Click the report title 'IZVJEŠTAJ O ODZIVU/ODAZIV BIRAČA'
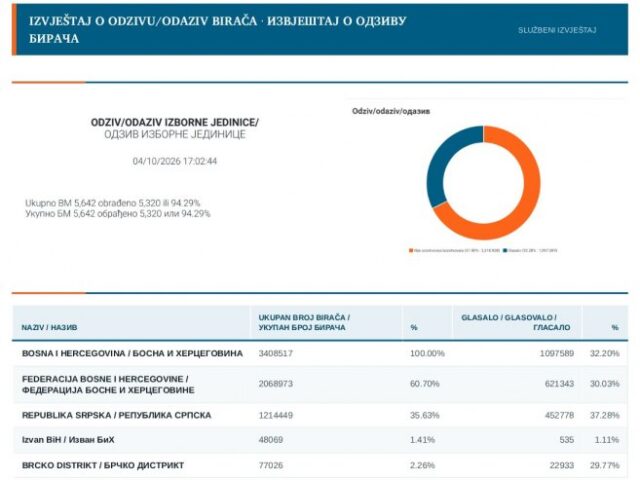This screenshot has width=640, height=480. point(143,21)
